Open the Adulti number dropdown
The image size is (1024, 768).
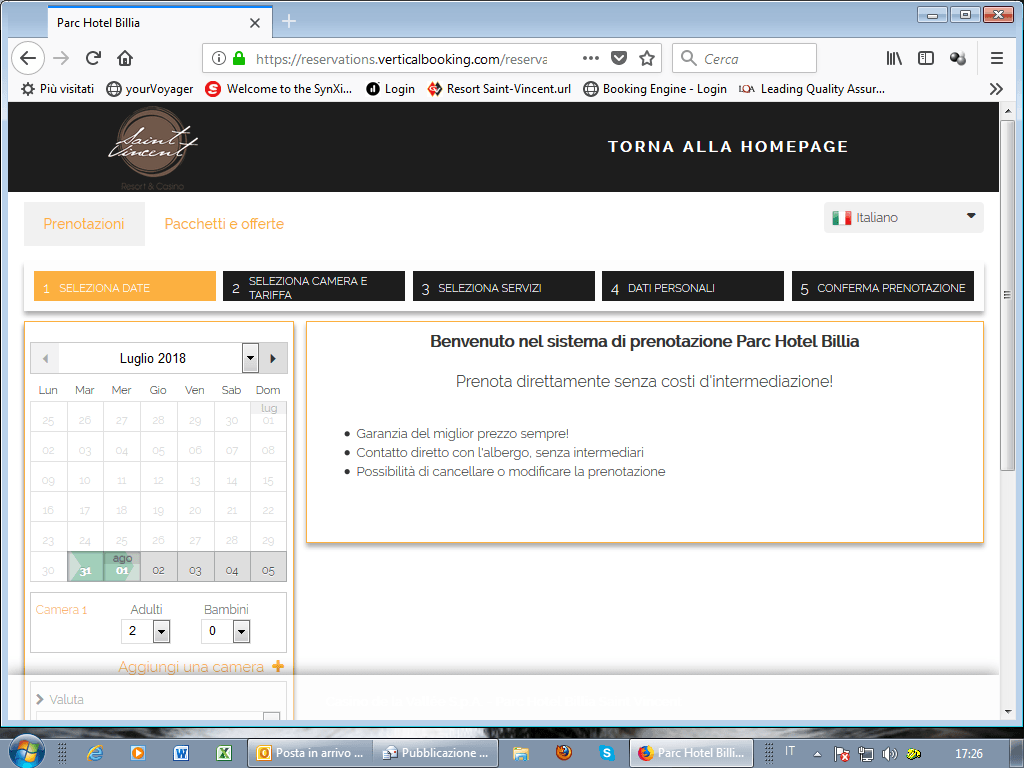coord(161,631)
